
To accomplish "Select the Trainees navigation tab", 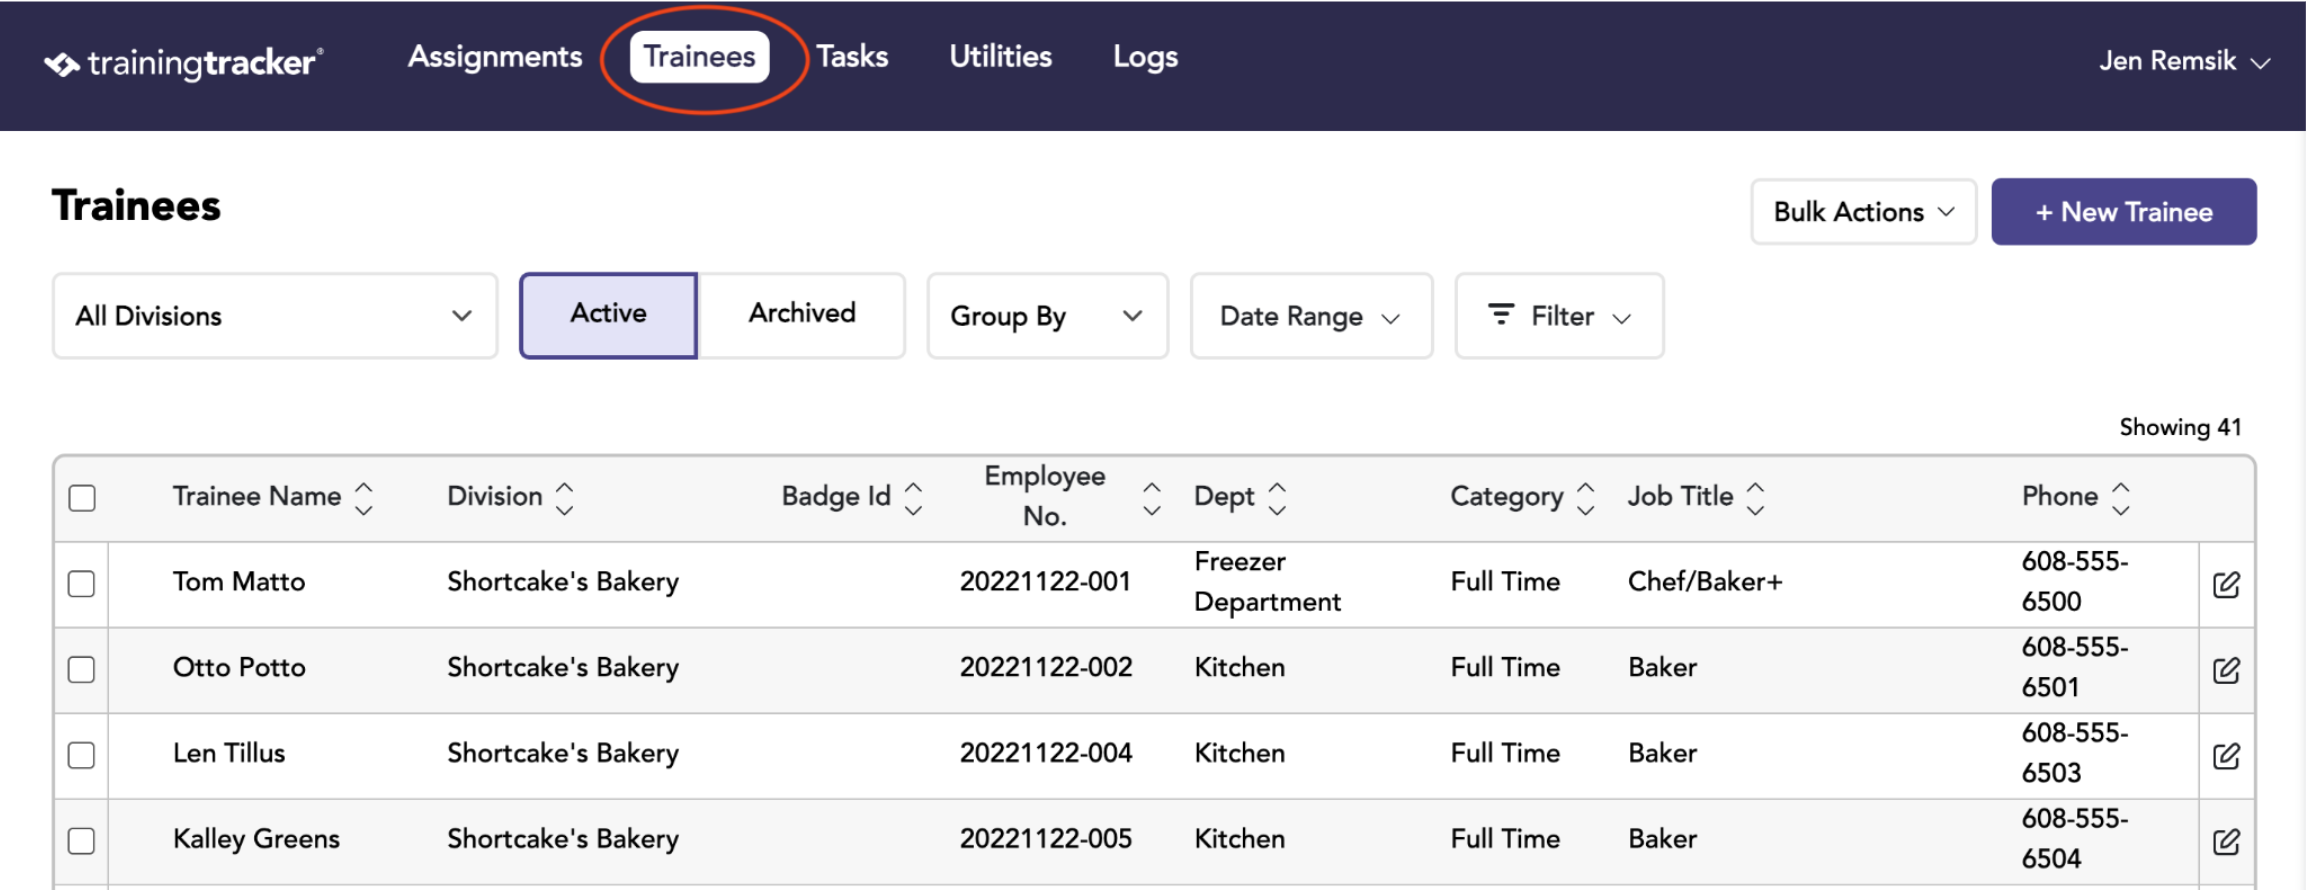I will click(699, 57).
